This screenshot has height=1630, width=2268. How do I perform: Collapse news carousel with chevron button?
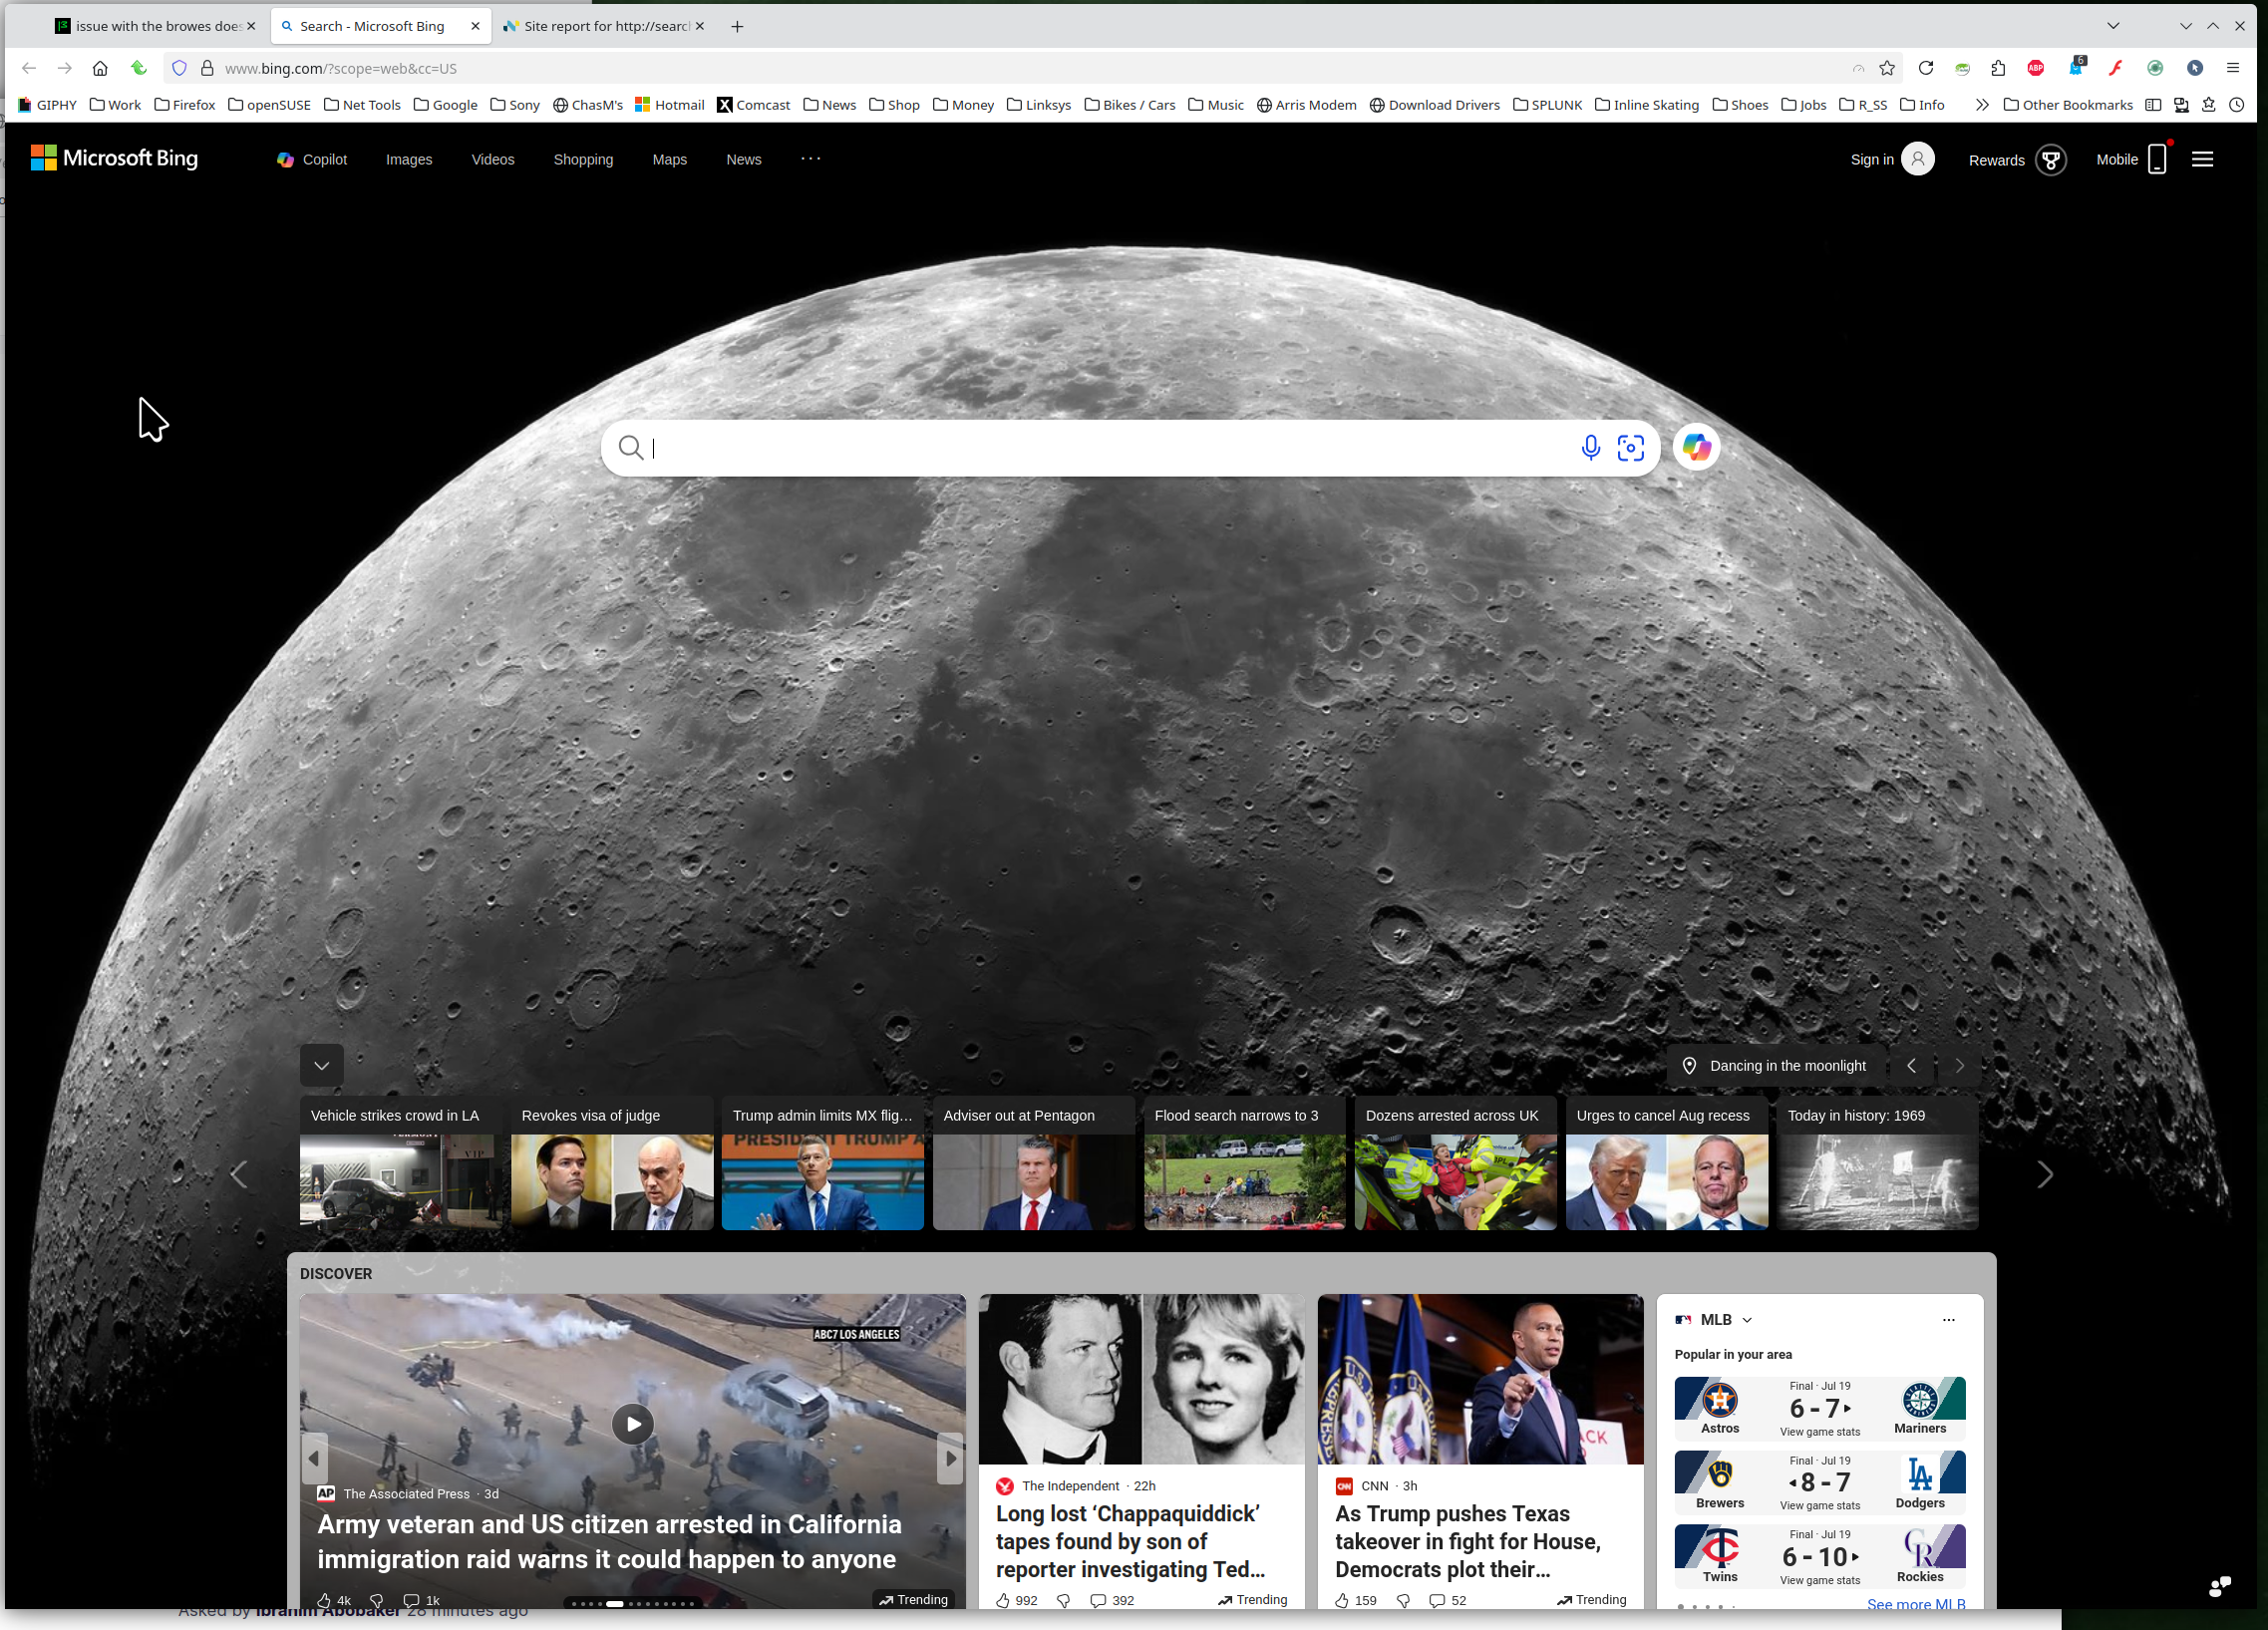[x=322, y=1065]
